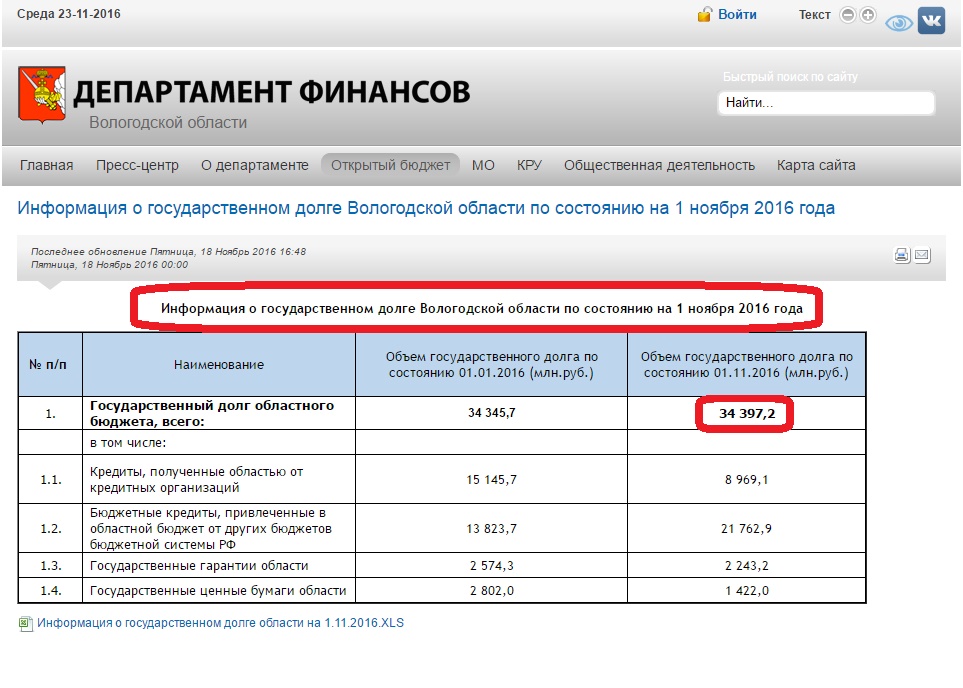
Task: Open the Войти login link
Action: point(737,15)
